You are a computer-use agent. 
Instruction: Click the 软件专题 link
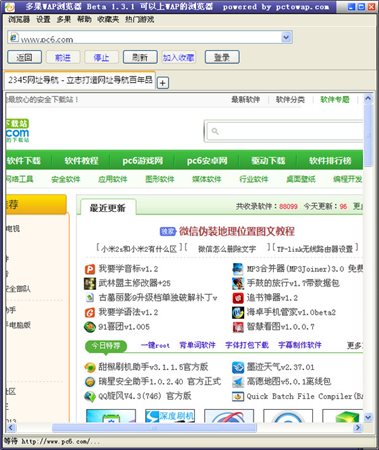335,99
